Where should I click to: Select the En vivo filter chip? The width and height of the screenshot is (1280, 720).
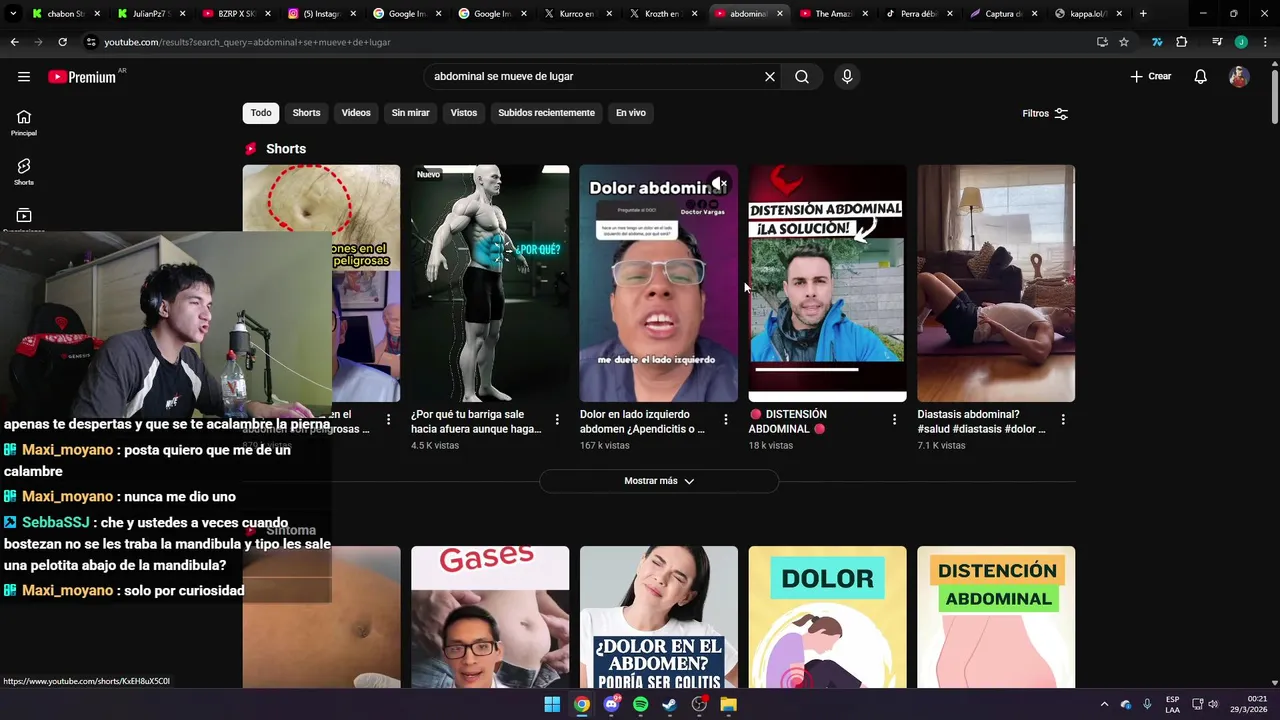(630, 113)
